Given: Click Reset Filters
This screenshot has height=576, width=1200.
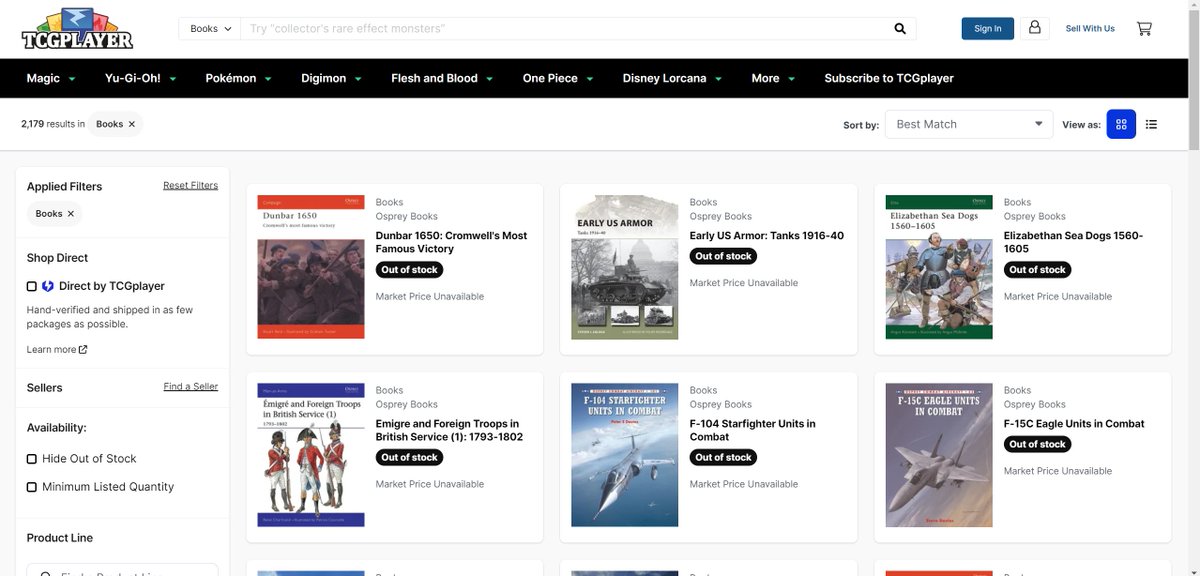Looking at the screenshot, I should pos(190,186).
